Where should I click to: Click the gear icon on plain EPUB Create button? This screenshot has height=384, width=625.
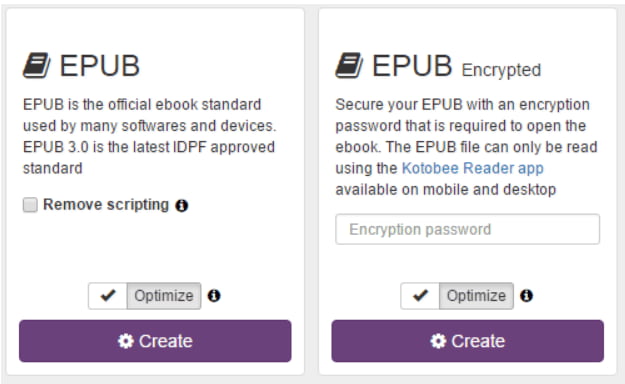[126, 341]
